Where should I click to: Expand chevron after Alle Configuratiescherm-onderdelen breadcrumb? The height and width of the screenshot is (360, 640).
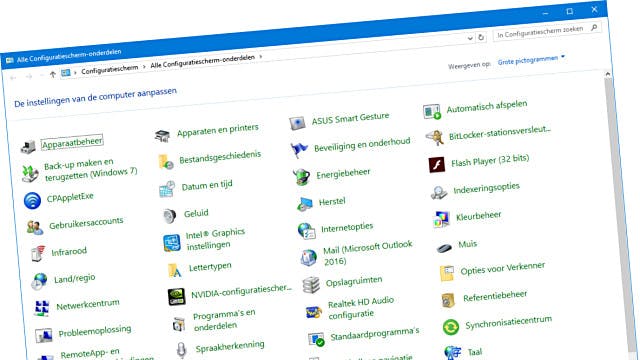[260, 57]
